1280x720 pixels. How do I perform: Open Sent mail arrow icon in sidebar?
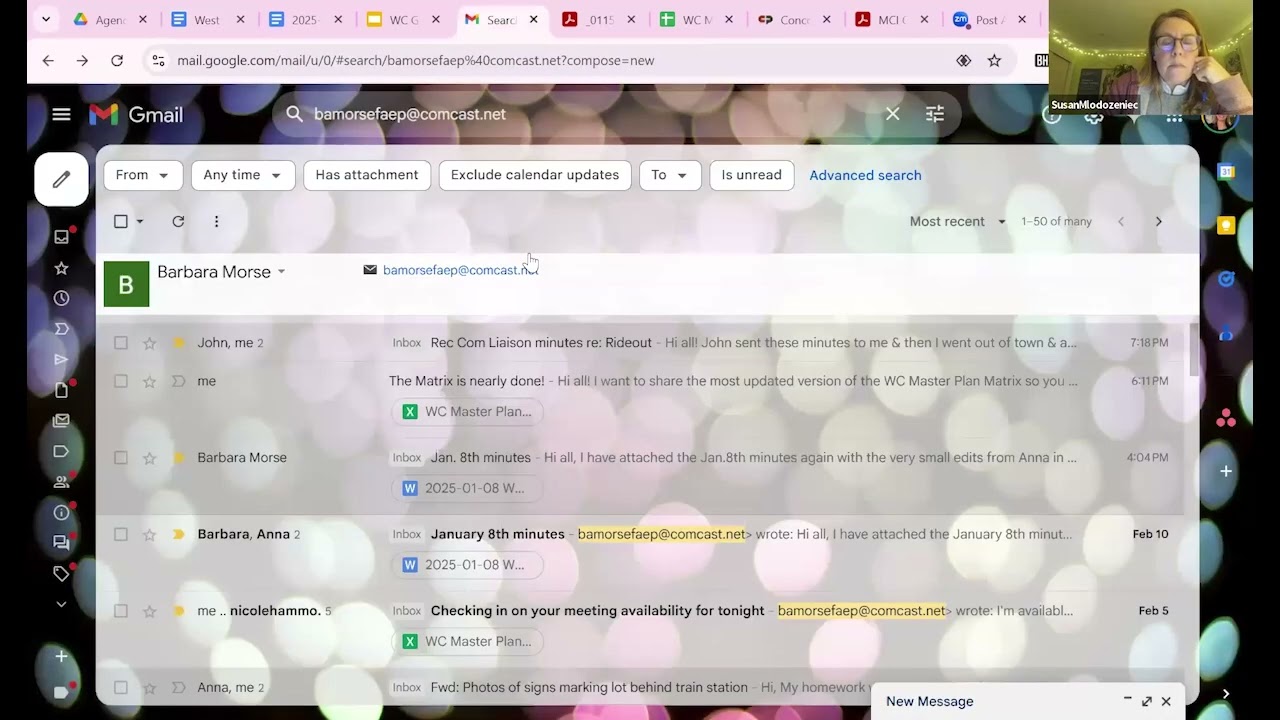[x=61, y=359]
